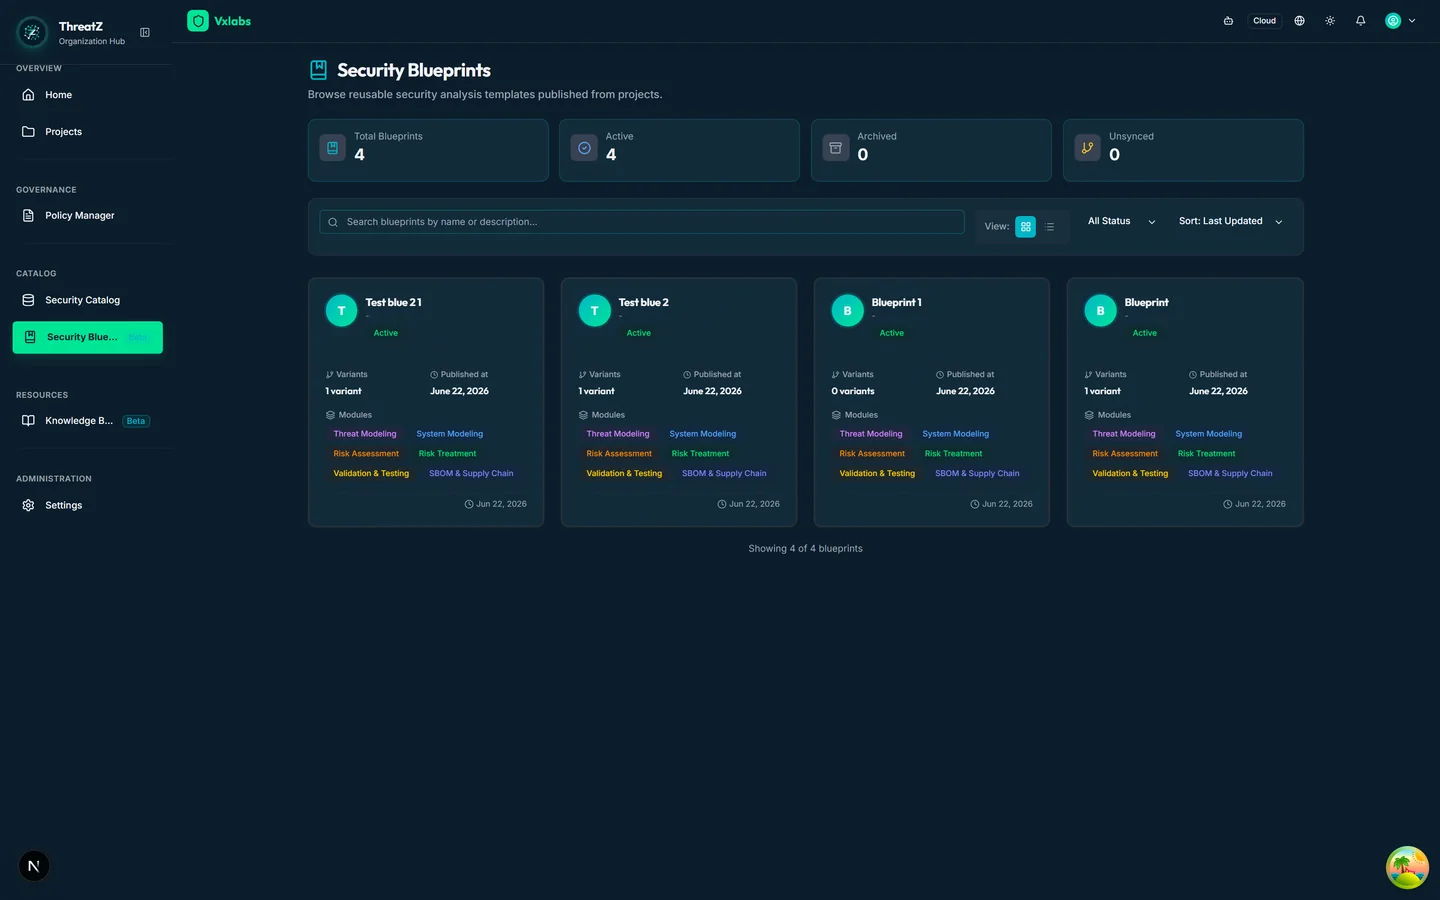Click Jun 22, 2026 timestamp on Blueprint 1
1440x900 pixels.
pos(1000,504)
